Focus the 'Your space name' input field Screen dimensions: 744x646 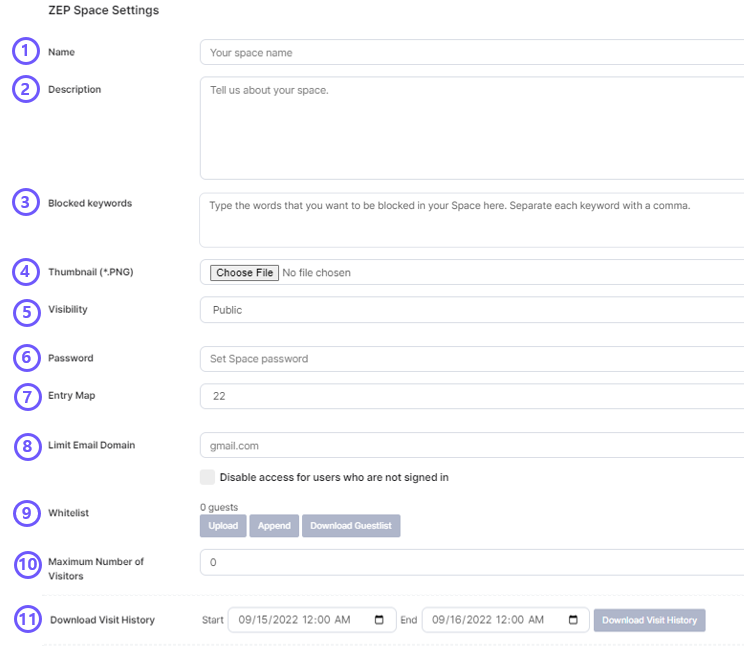(470, 52)
